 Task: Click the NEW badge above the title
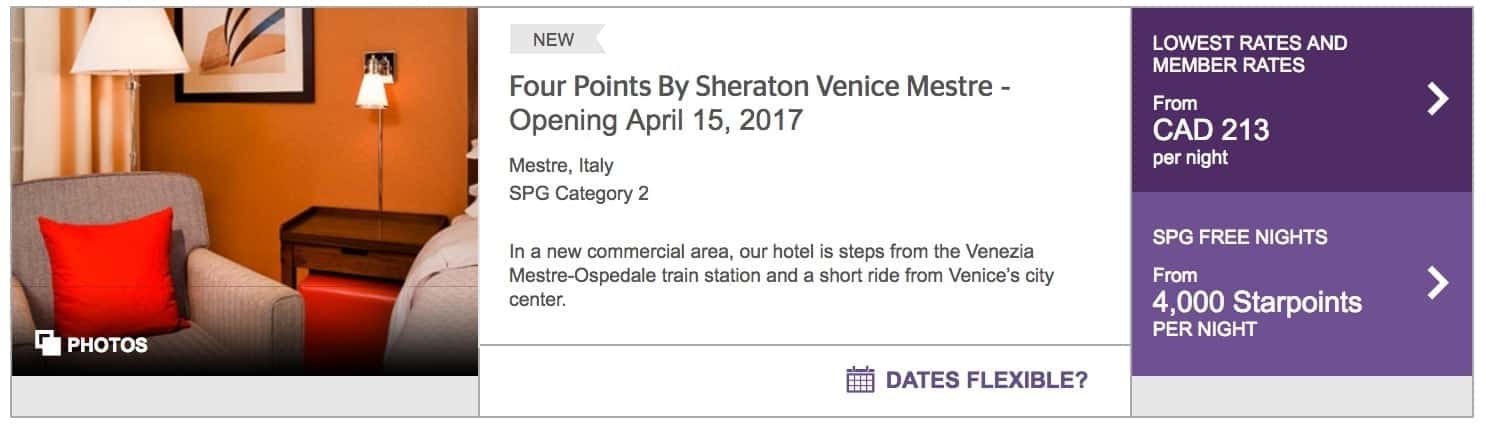(x=554, y=40)
